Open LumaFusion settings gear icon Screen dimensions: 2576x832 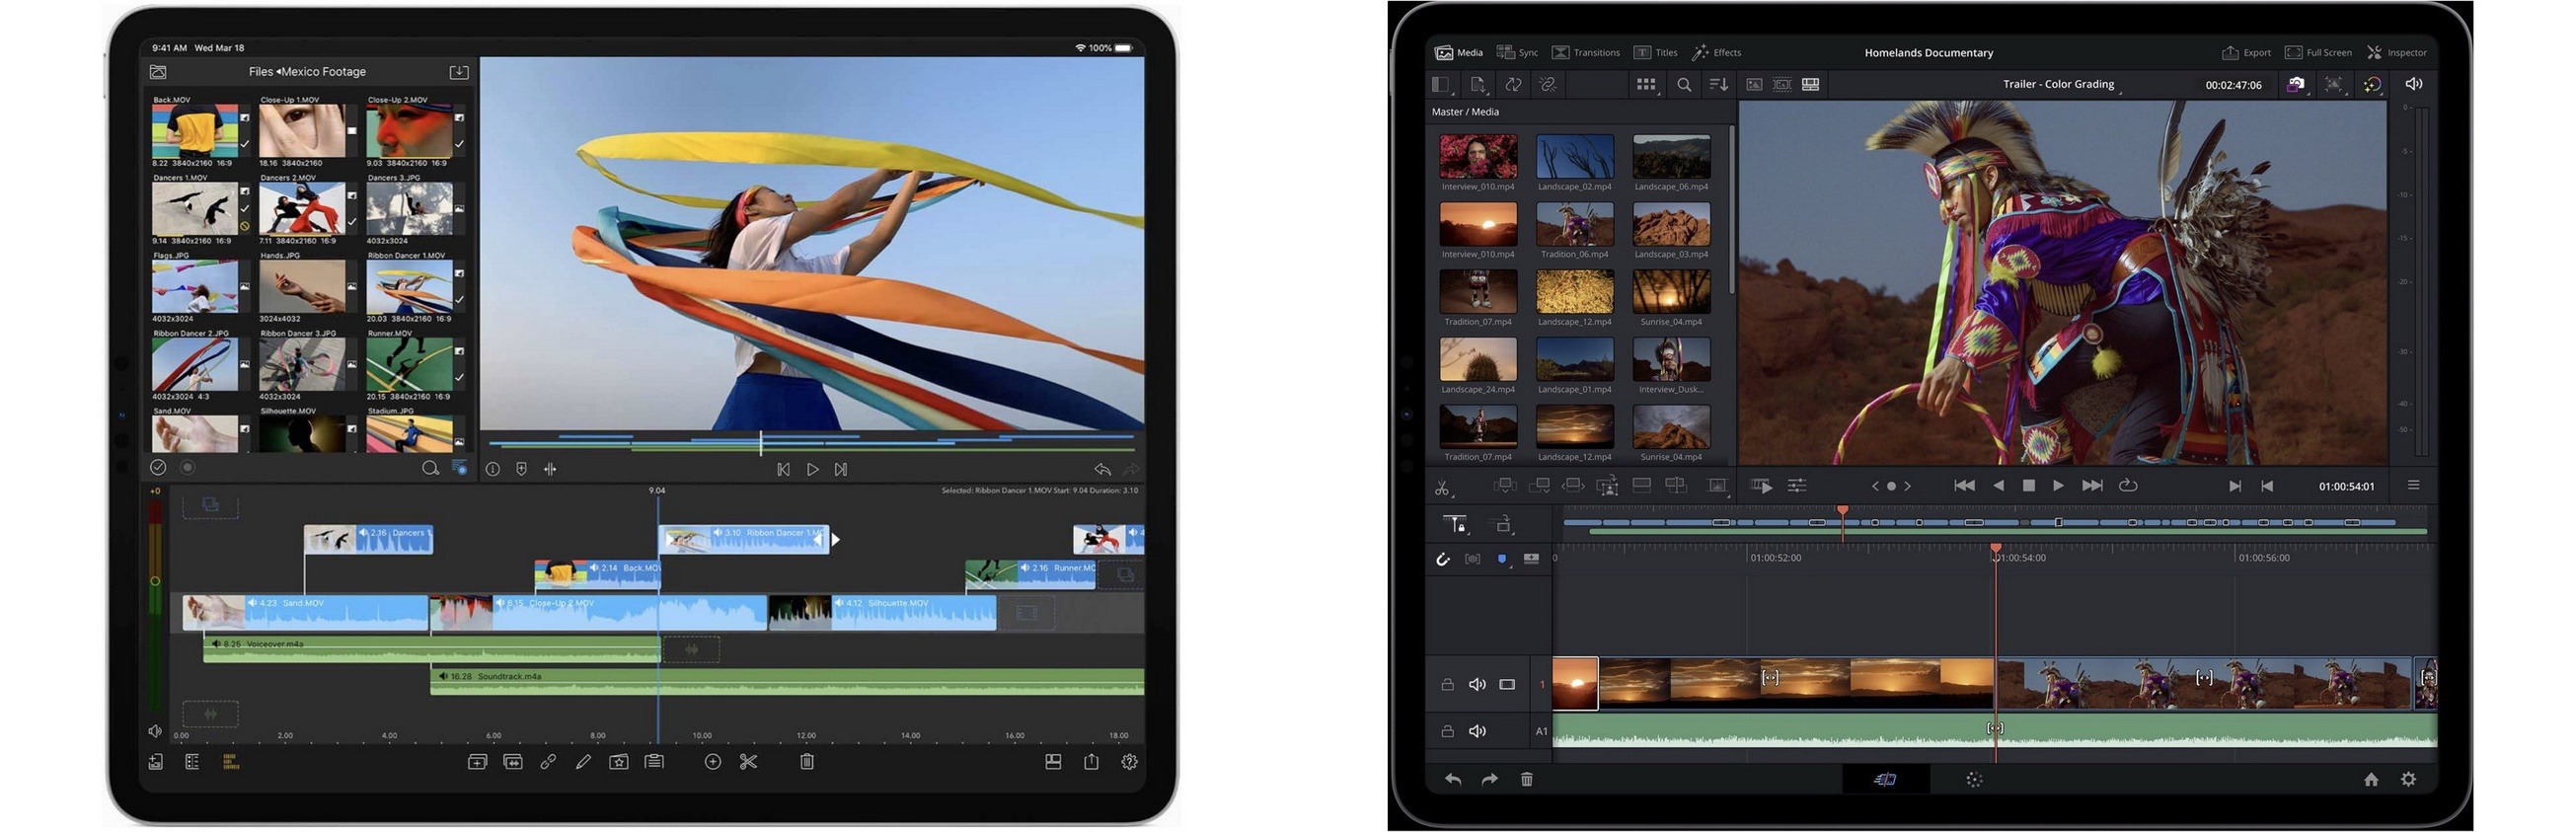click(1130, 762)
